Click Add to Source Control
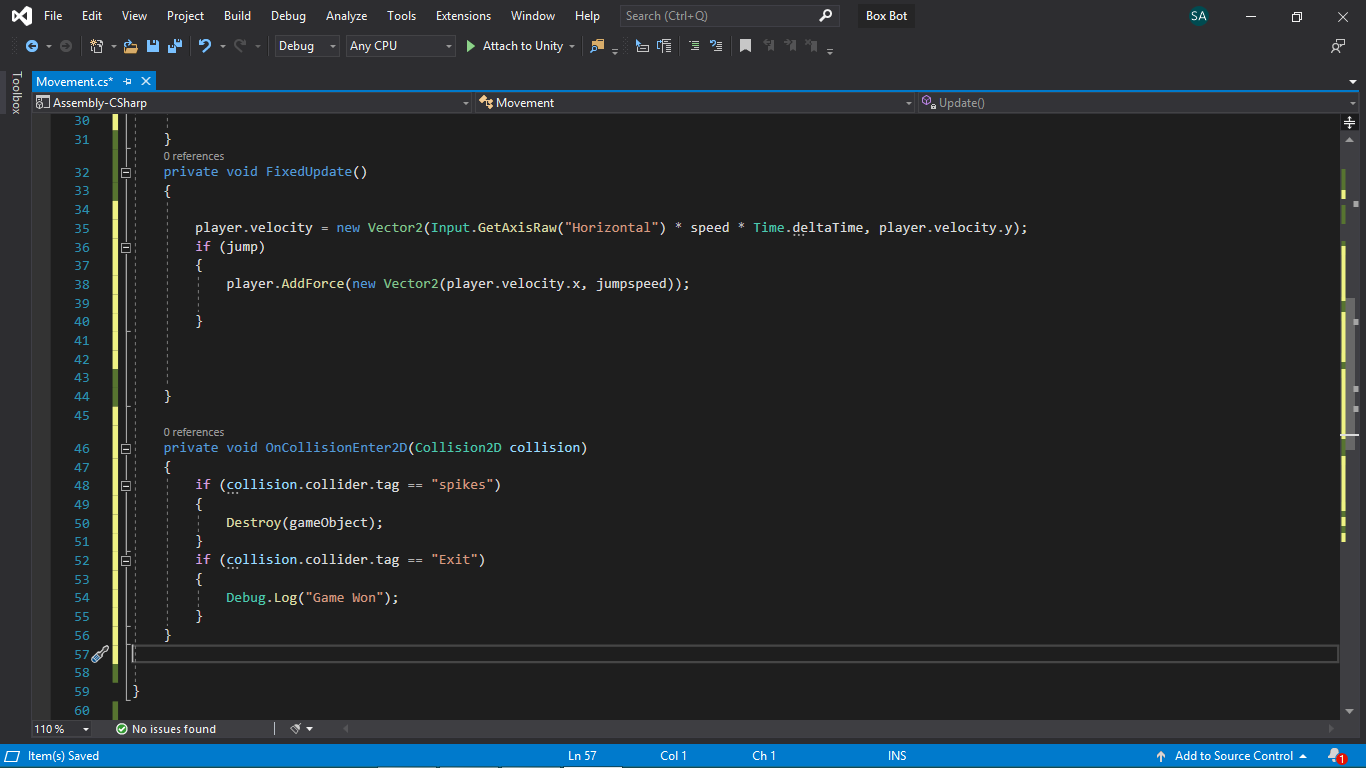This screenshot has width=1366, height=768. coord(1233,755)
